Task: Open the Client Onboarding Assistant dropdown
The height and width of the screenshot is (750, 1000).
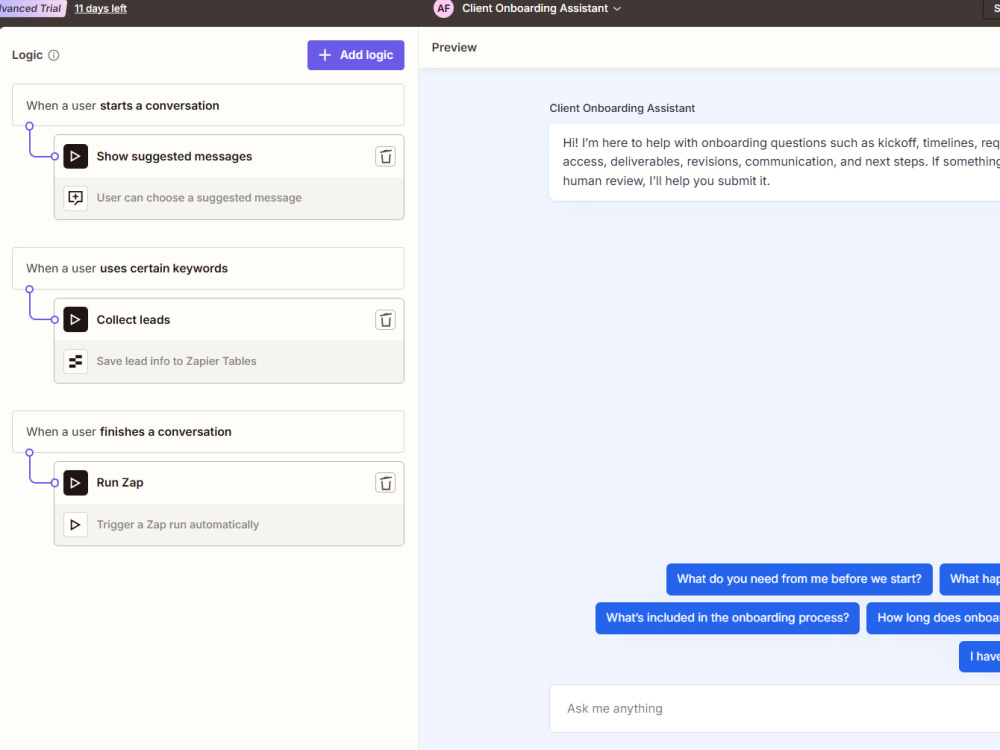Action: [541, 8]
